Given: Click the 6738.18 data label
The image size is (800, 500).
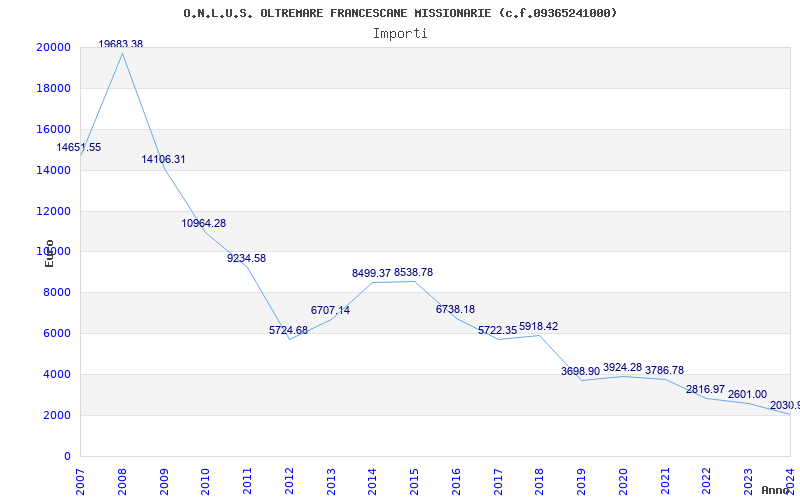Looking at the screenshot, I should (x=455, y=309).
